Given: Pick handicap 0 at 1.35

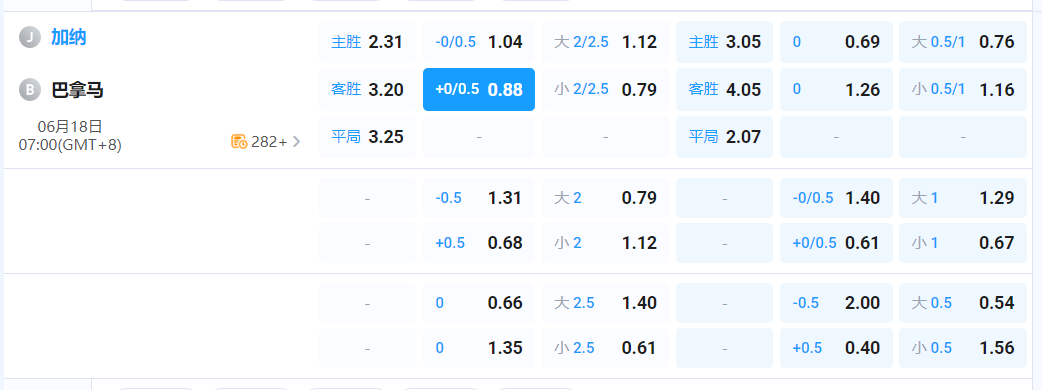Looking at the screenshot, I should coord(479,348).
